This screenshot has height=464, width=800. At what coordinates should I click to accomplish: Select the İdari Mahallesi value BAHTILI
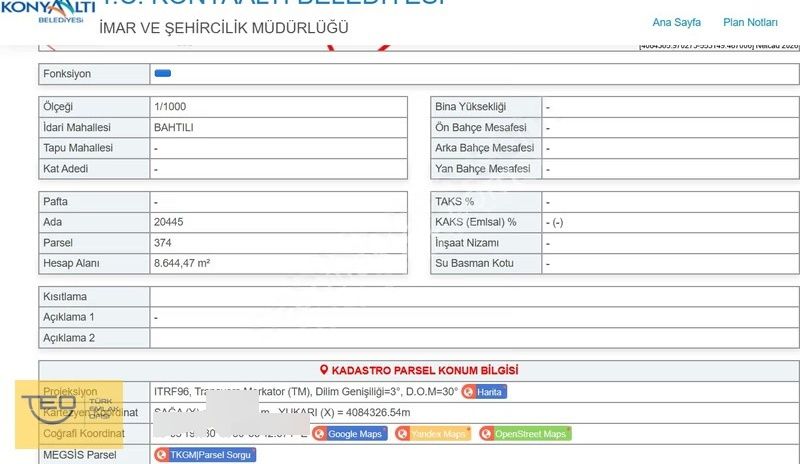(x=173, y=128)
